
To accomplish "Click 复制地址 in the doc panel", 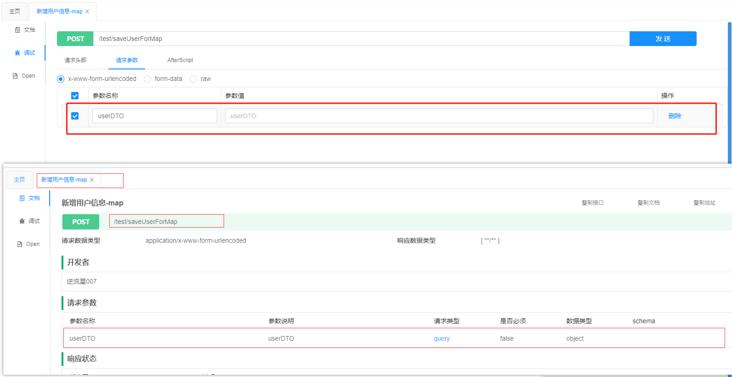I will pos(704,203).
